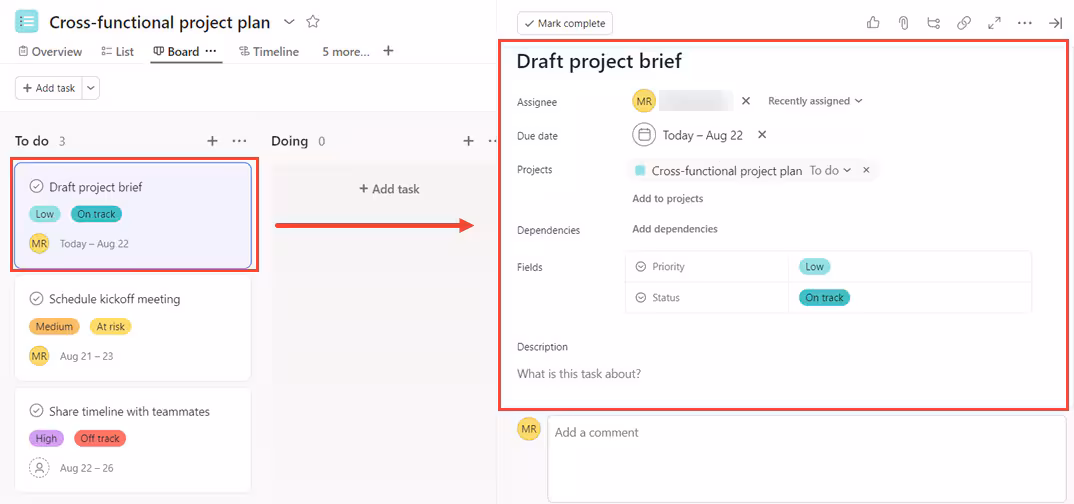The width and height of the screenshot is (1074, 504).
Task: Click the thumbs-up like icon
Action: [873, 23]
